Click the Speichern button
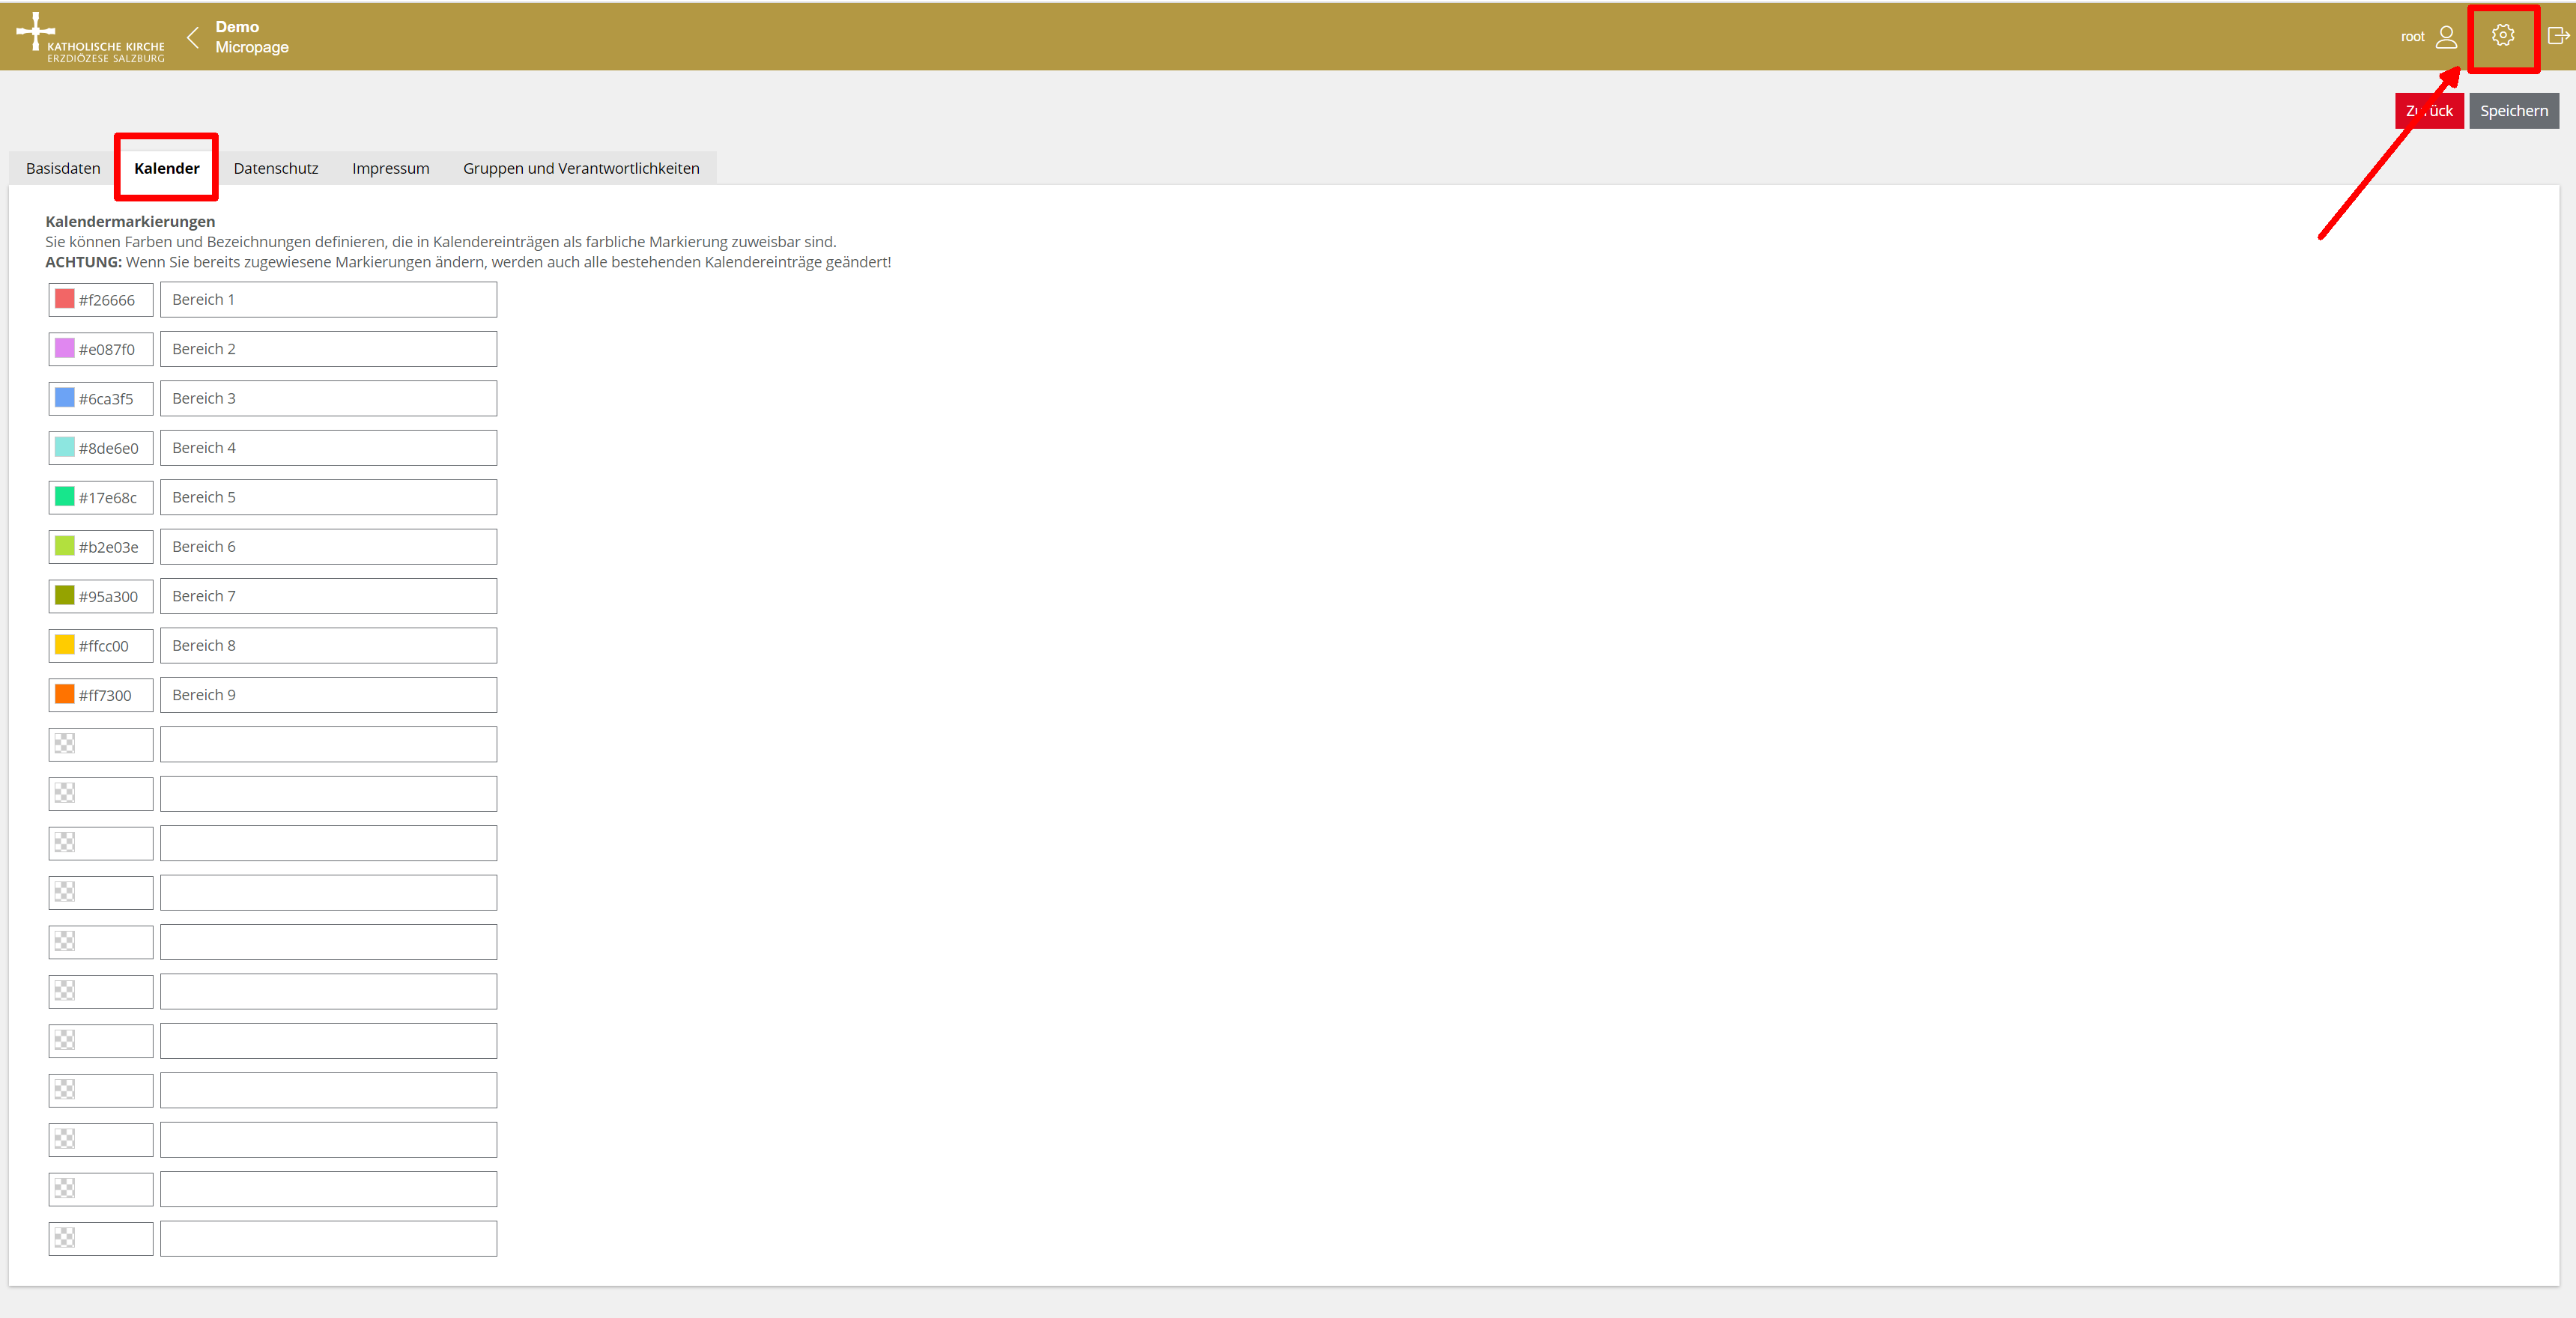 [2513, 111]
